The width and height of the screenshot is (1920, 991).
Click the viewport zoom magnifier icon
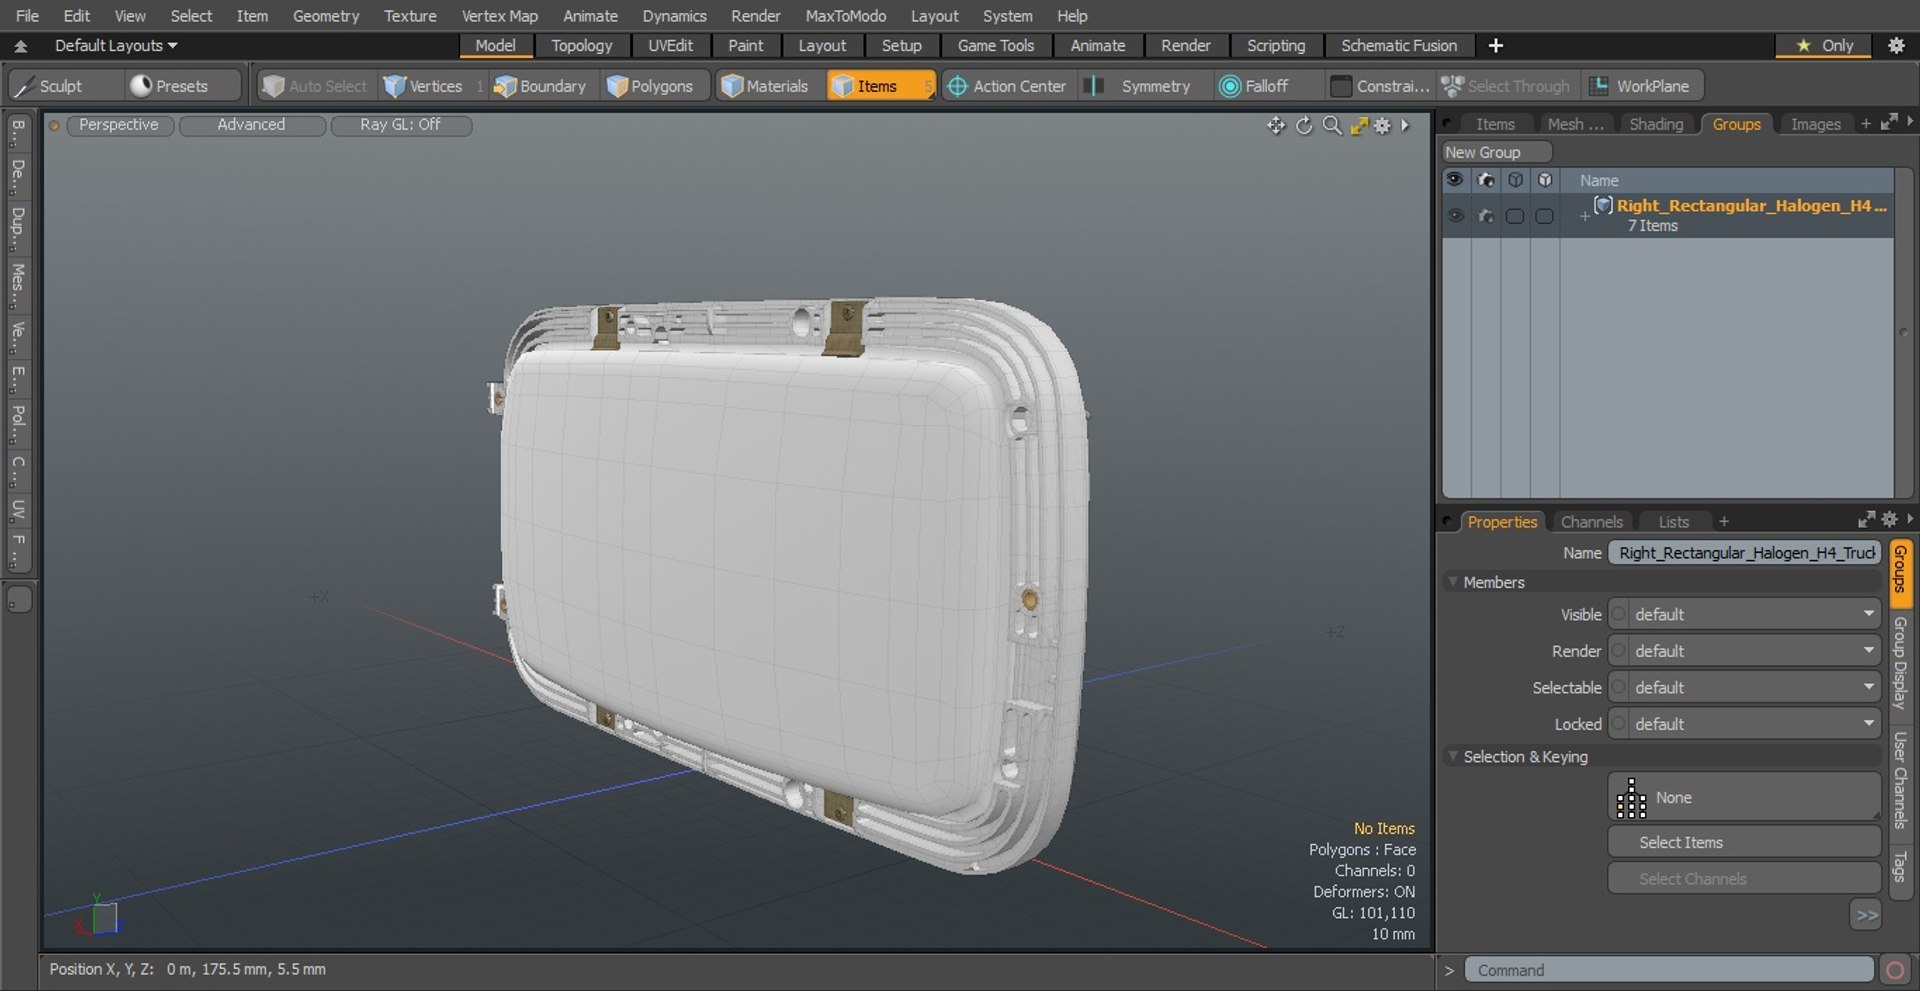tap(1332, 125)
